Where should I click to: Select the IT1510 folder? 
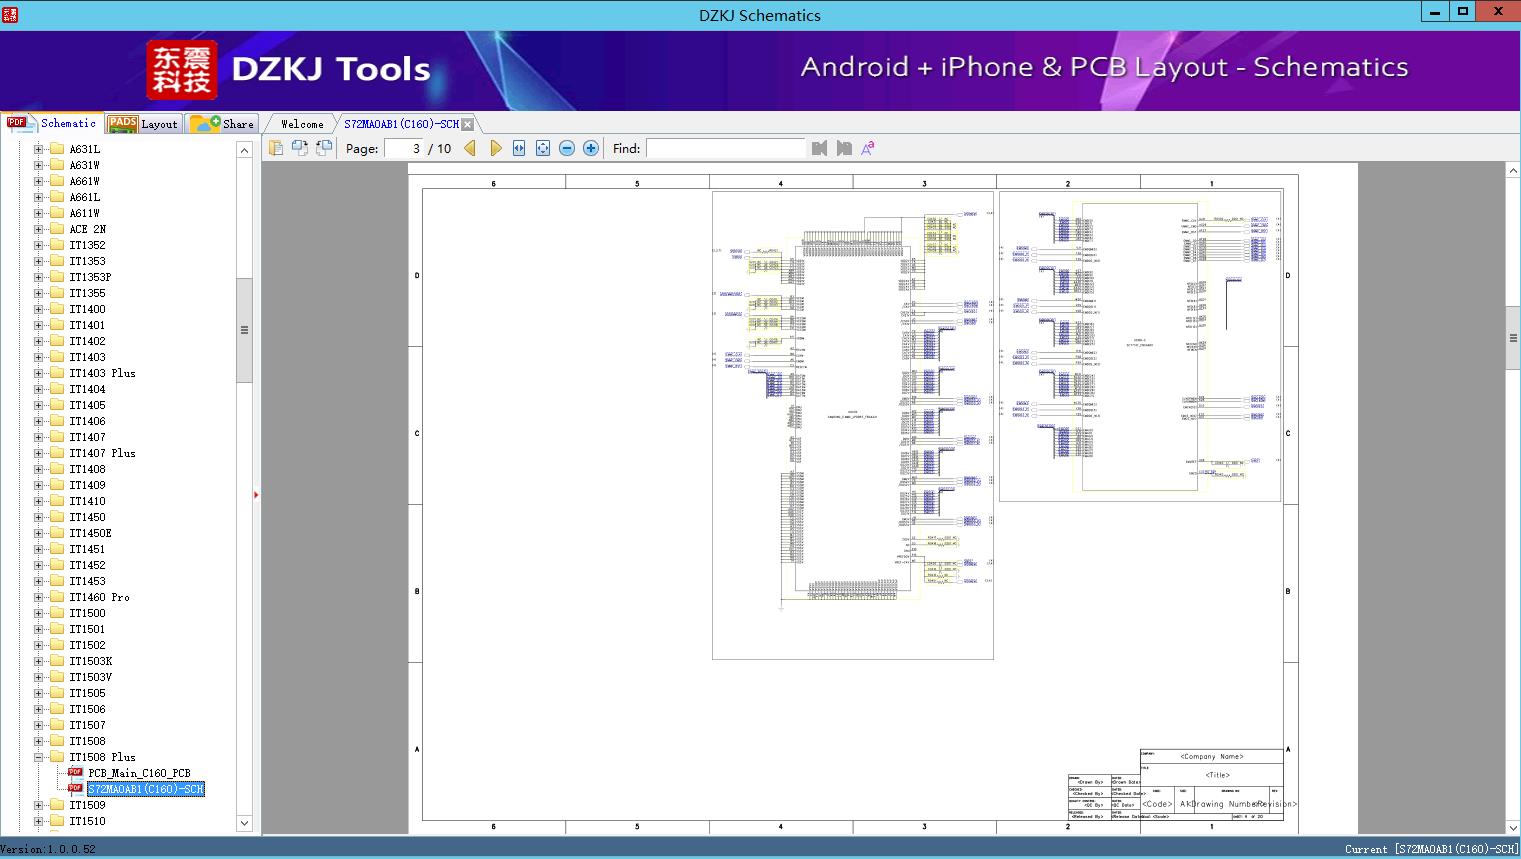coord(87,821)
